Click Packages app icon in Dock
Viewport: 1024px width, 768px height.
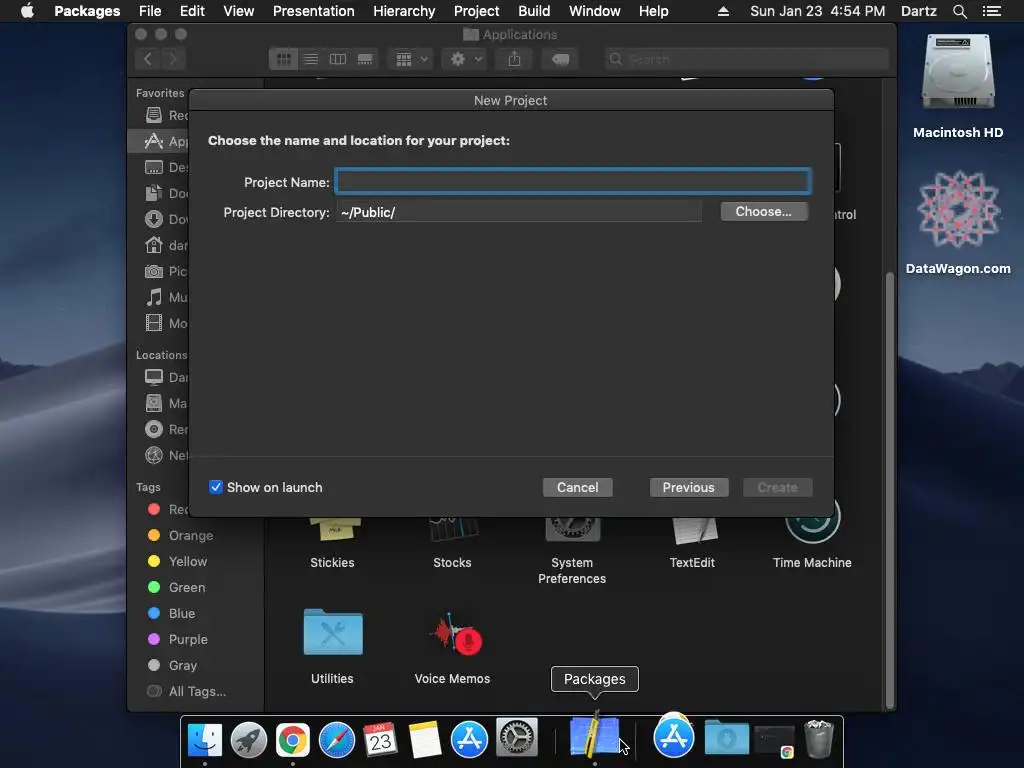click(594, 734)
